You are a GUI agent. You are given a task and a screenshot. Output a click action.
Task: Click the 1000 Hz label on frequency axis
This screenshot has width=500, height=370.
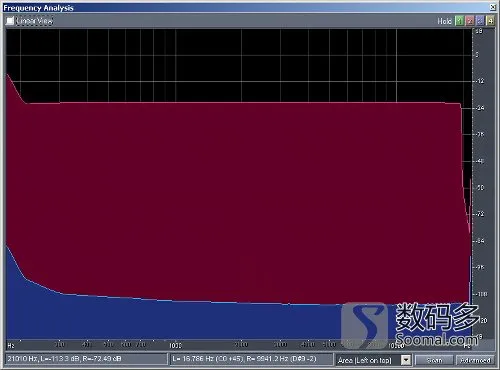pyautogui.click(x=175, y=345)
